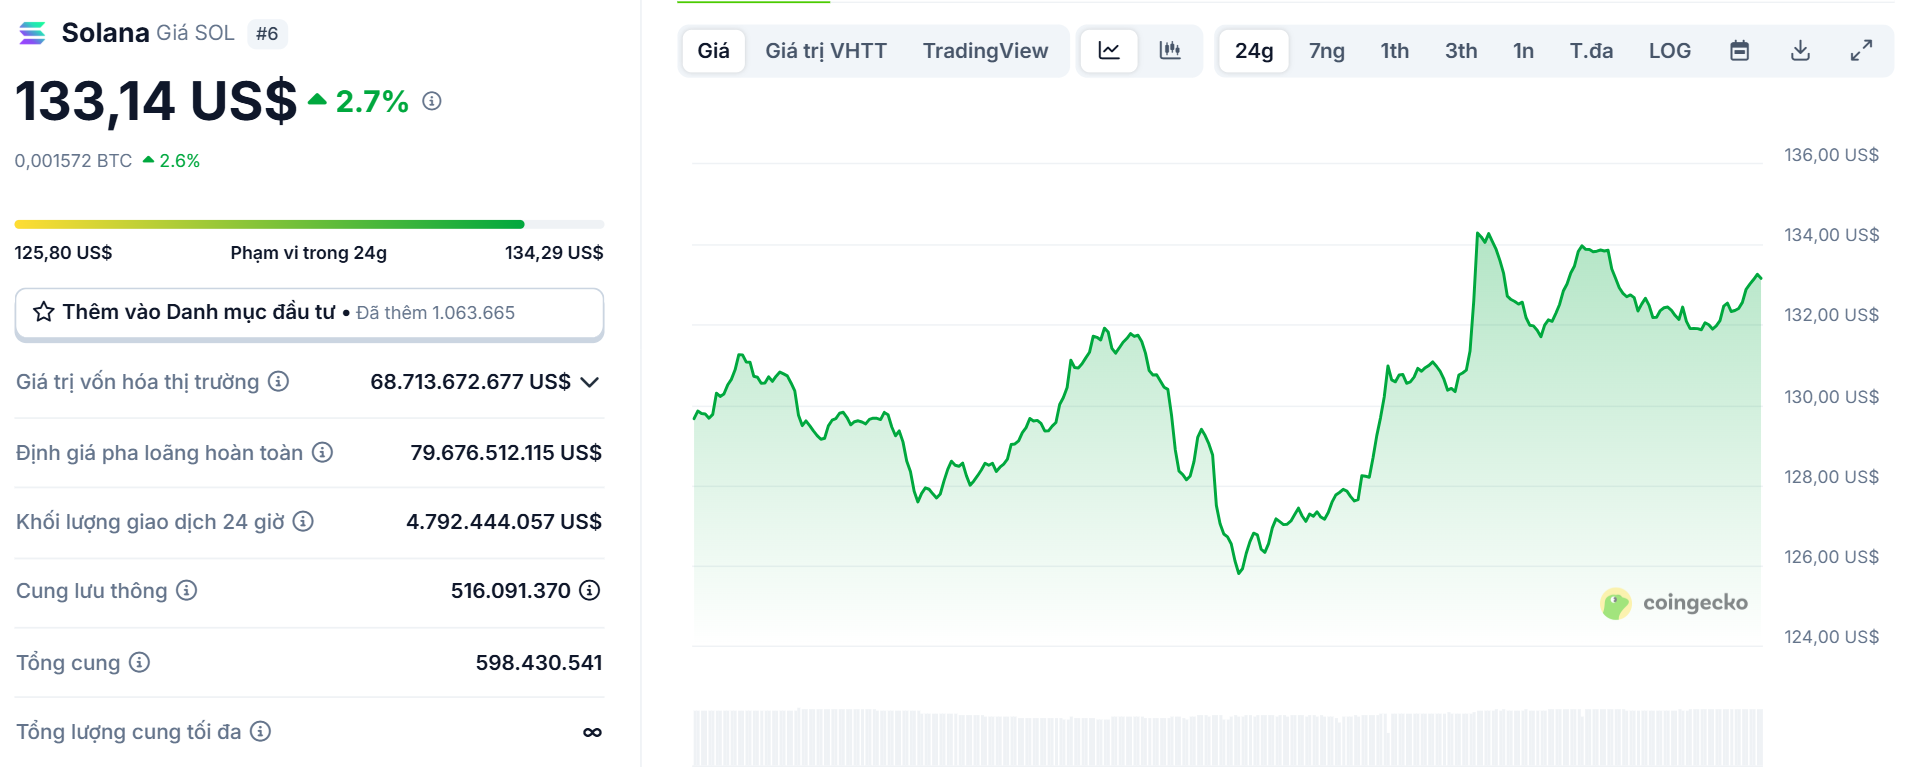Click the Solana logo icon
Screen dimensions: 1911x767
[x=32, y=33]
